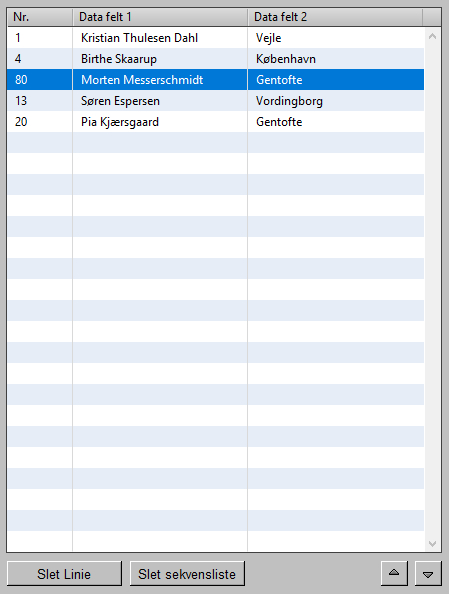Viewport: 449px width, 594px height.
Task: Click the scrollbar down arrow
Action: 432,543
